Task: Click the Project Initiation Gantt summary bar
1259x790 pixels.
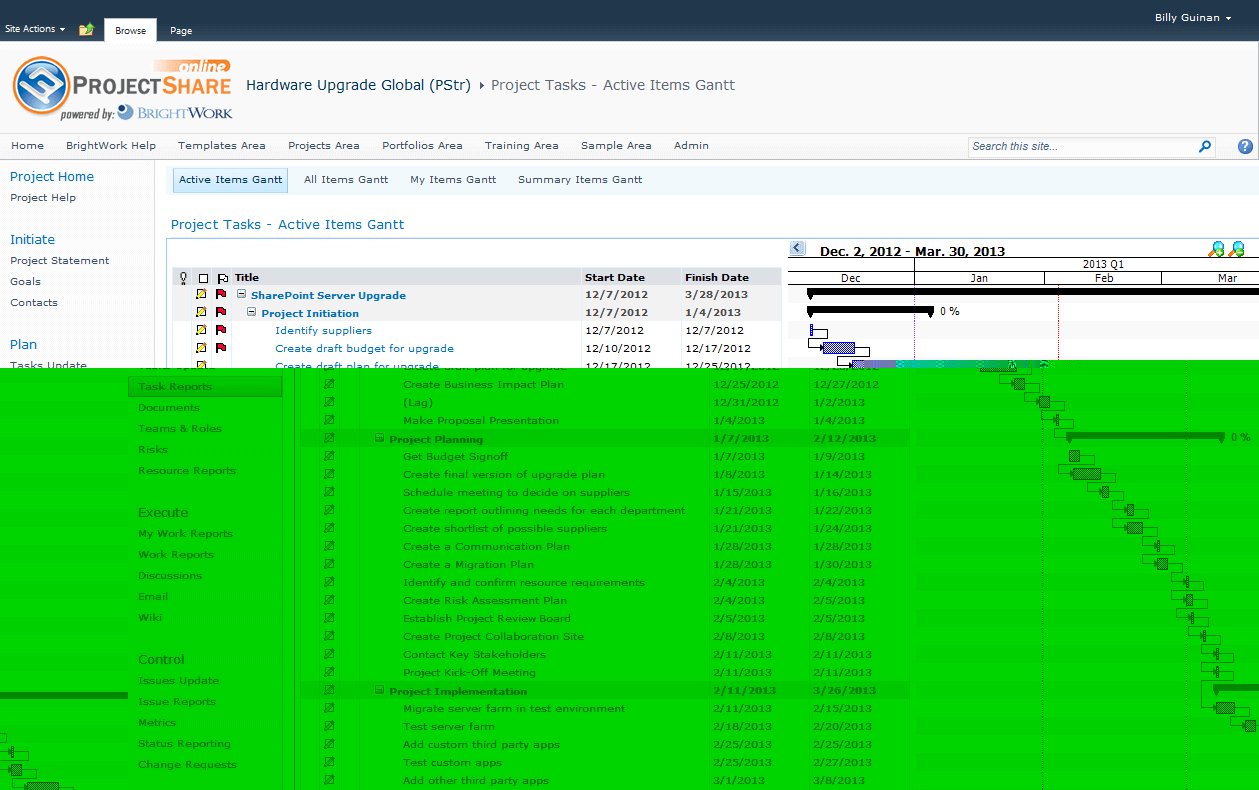Action: point(869,310)
